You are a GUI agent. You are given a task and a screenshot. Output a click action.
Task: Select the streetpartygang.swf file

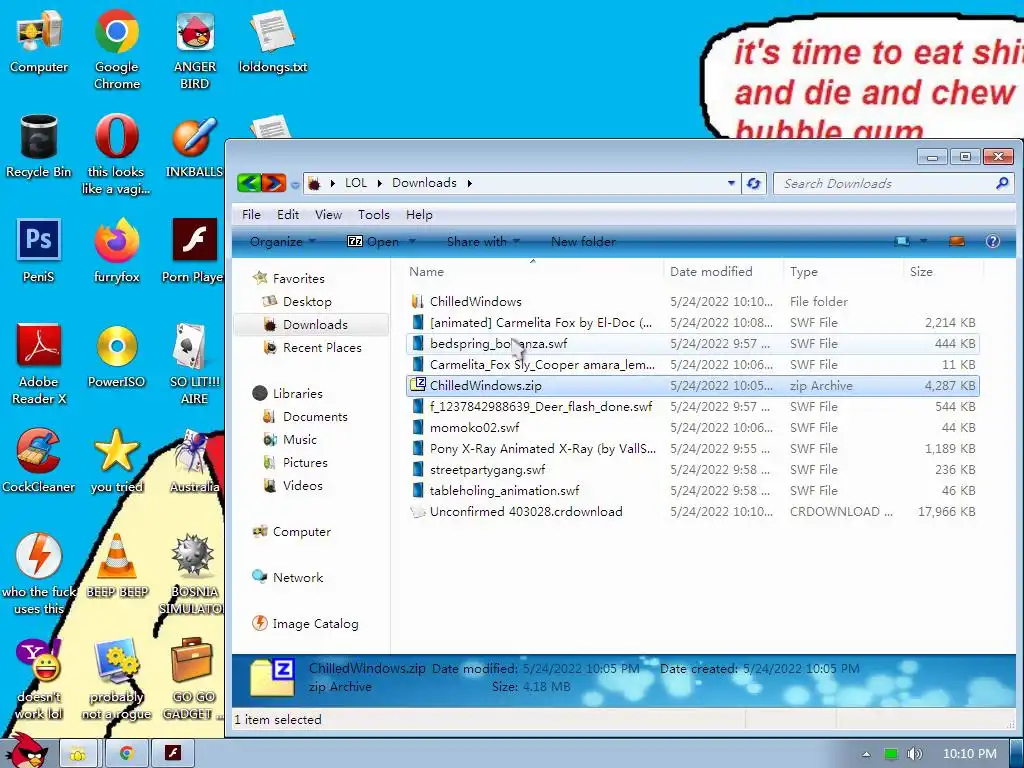tap(692, 470)
